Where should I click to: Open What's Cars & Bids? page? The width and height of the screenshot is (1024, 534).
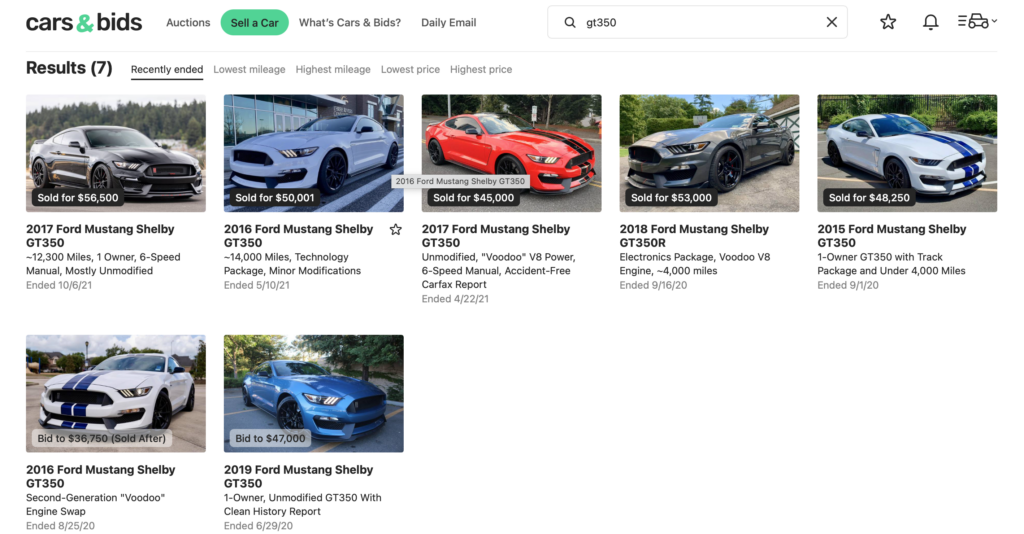tap(350, 22)
